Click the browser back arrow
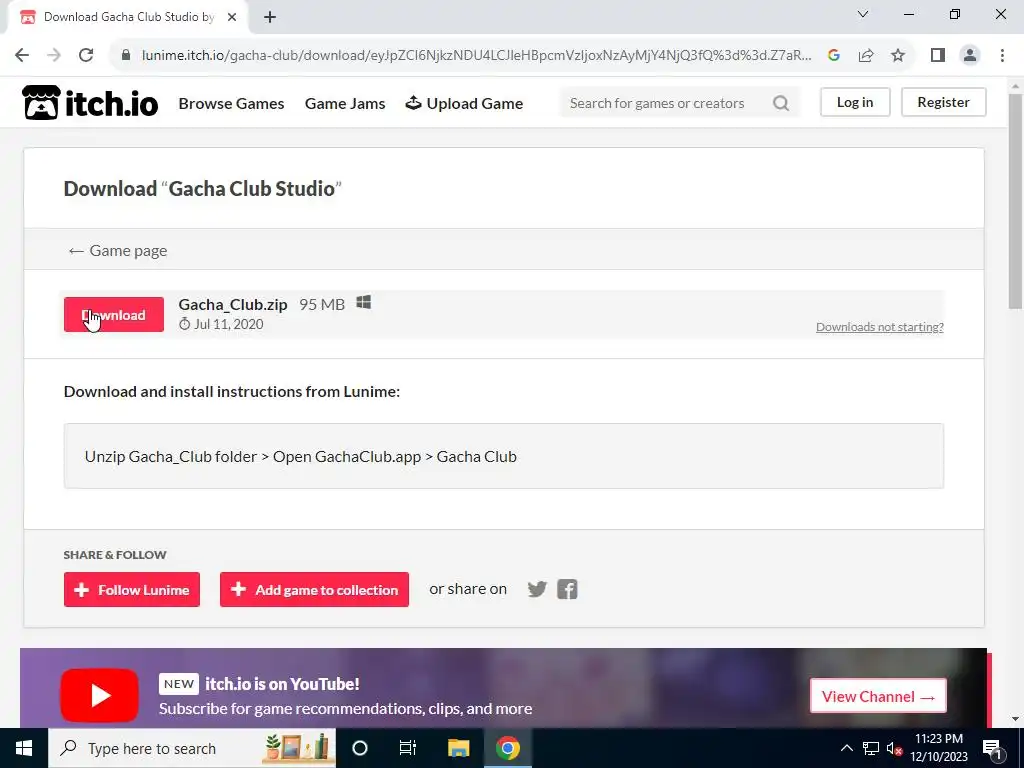Image resolution: width=1024 pixels, height=768 pixels. (x=22, y=55)
